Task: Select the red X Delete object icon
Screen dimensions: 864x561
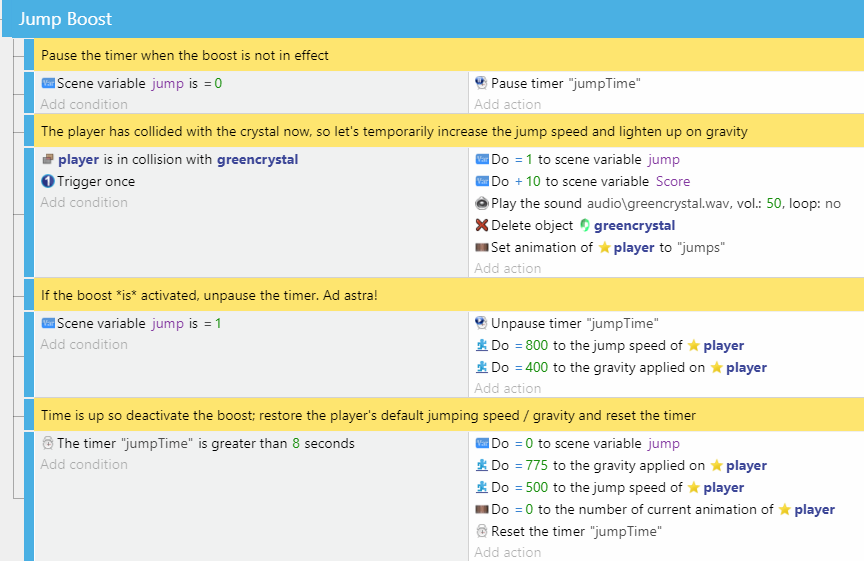Action: [x=482, y=225]
